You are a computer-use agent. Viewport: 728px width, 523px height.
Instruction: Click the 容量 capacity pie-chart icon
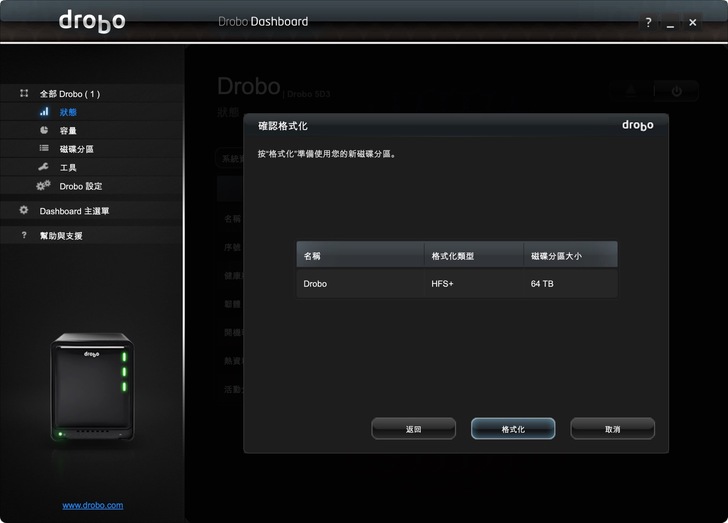coord(44,130)
